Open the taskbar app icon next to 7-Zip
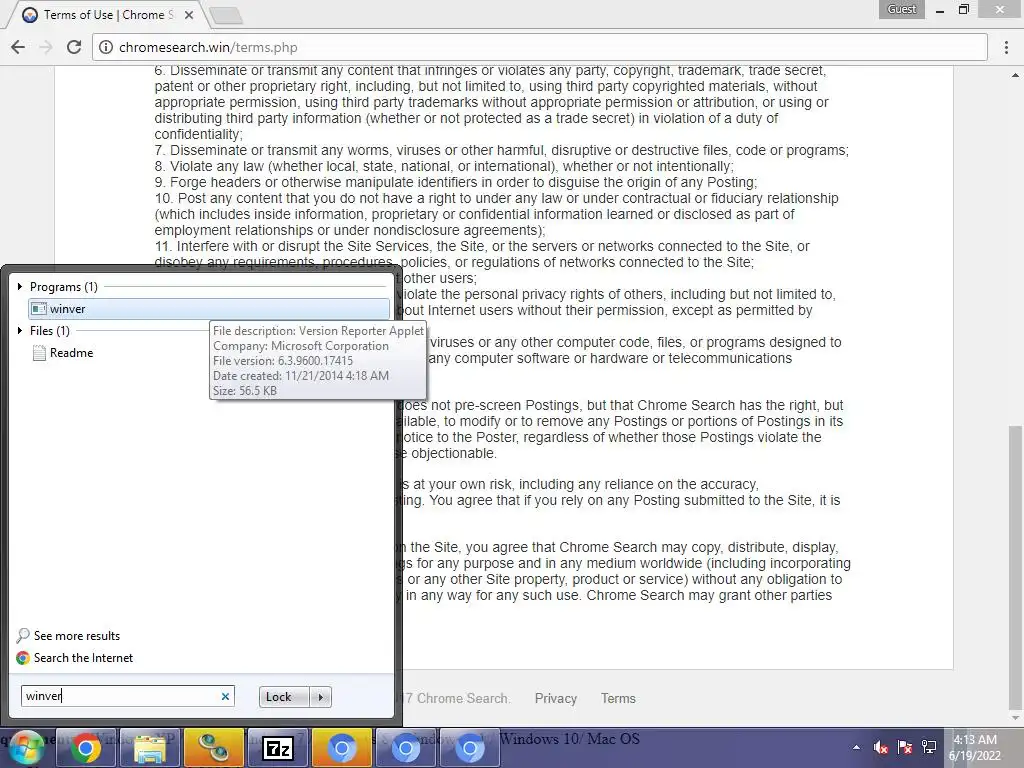 point(214,748)
